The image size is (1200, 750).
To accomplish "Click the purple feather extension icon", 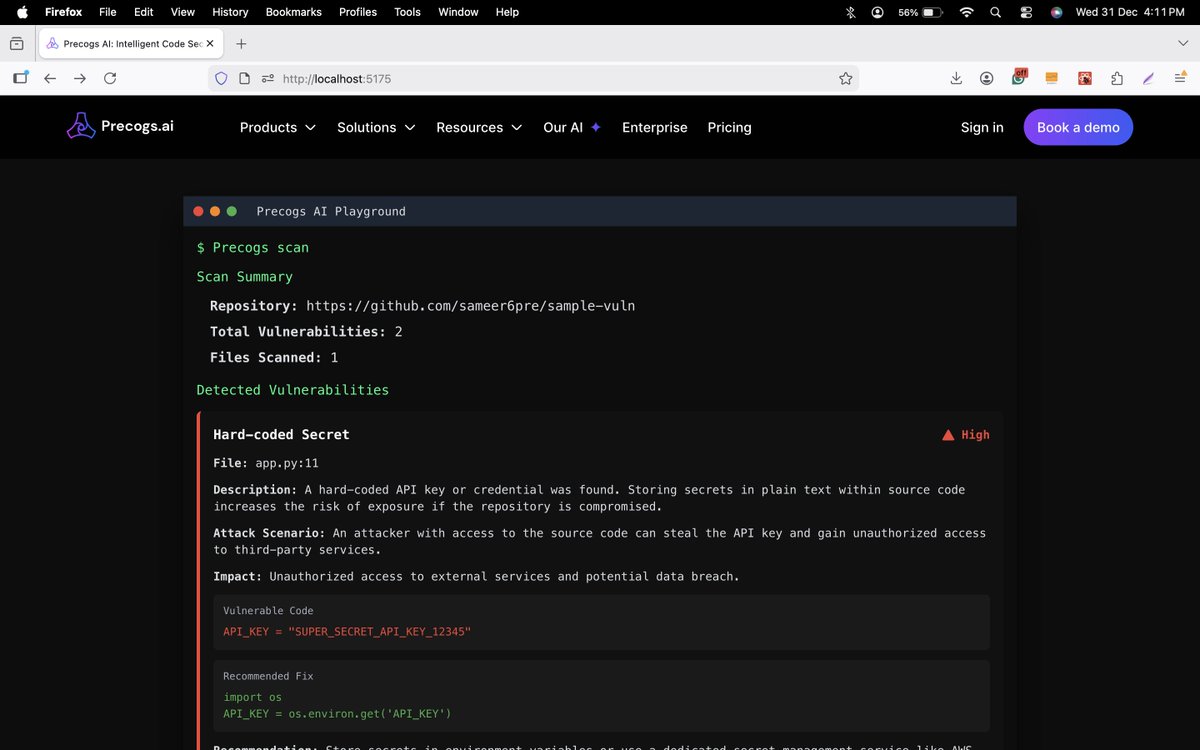I will [x=1149, y=78].
